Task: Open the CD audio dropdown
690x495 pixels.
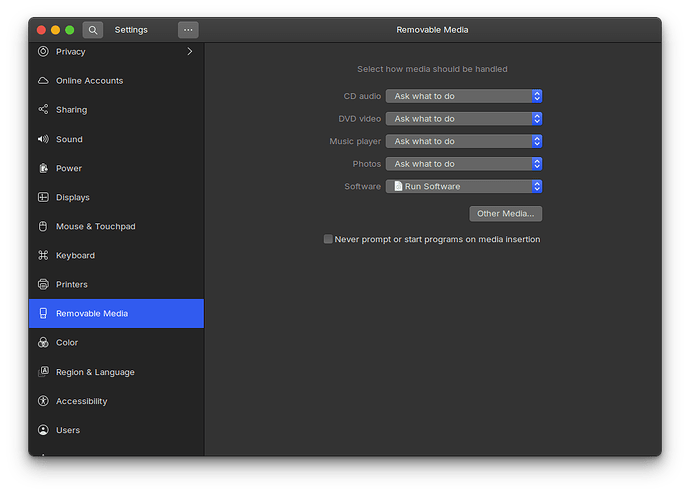Action: (464, 96)
